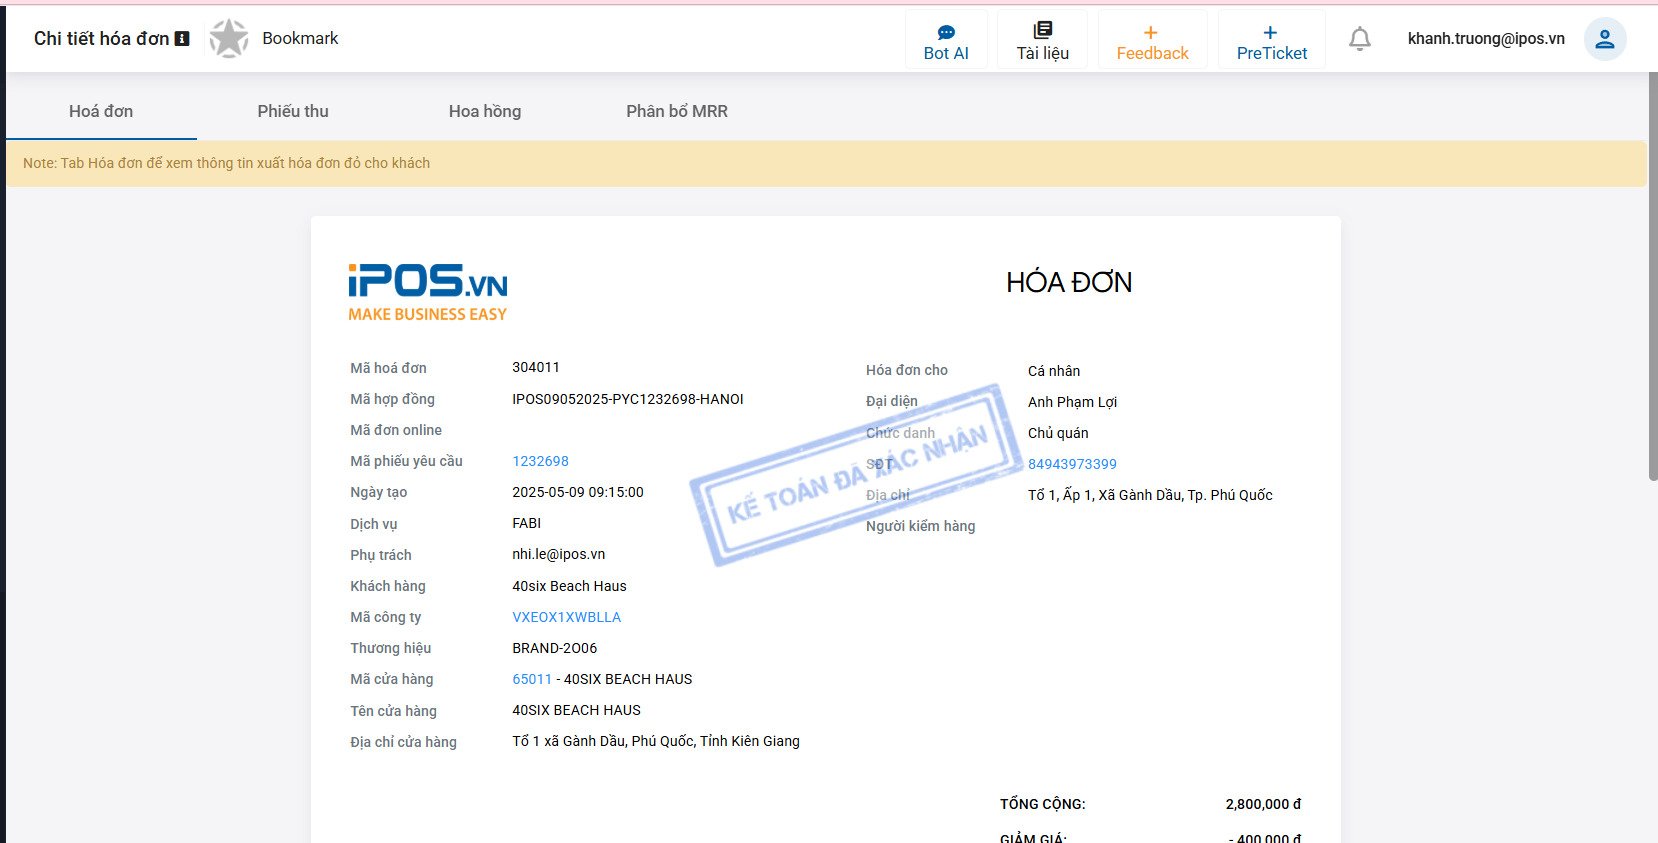Click brand value BRAND-2O06
This screenshot has height=843, width=1658.
pos(555,648)
